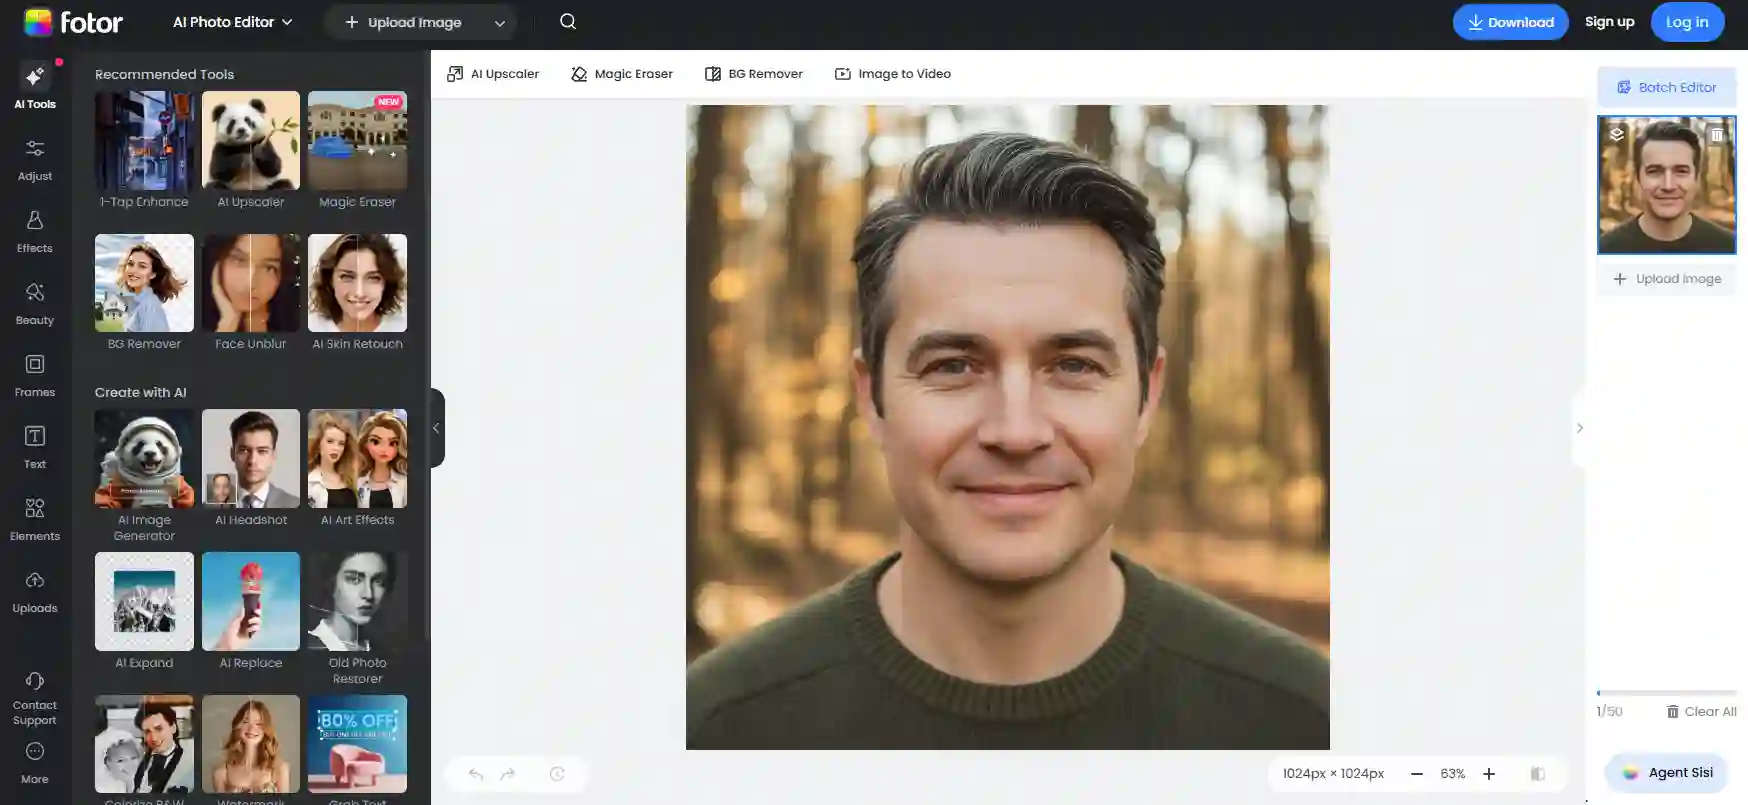The height and width of the screenshot is (805, 1748).
Task: Open the Uploads sidebar panel
Action: pos(35,591)
